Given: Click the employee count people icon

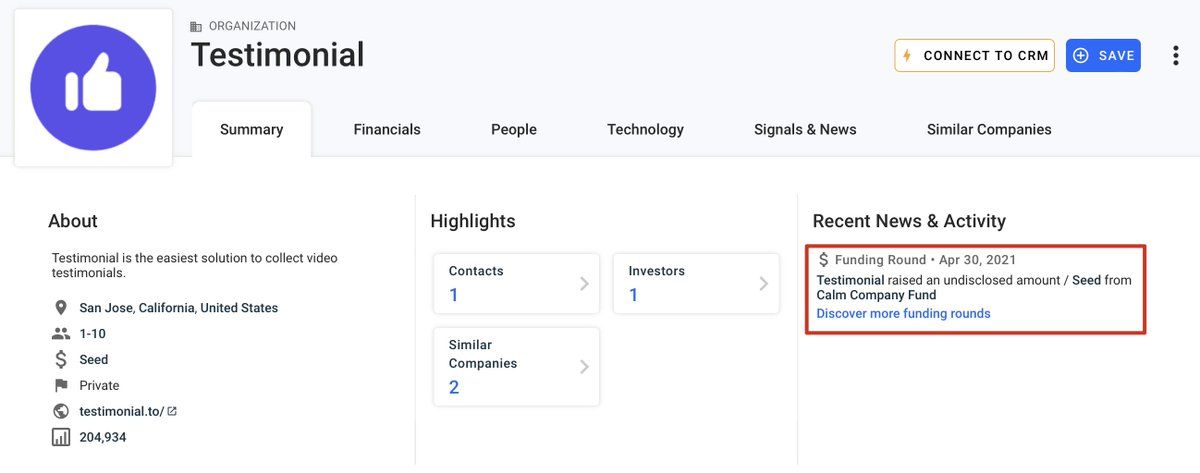Looking at the screenshot, I should coord(61,334).
